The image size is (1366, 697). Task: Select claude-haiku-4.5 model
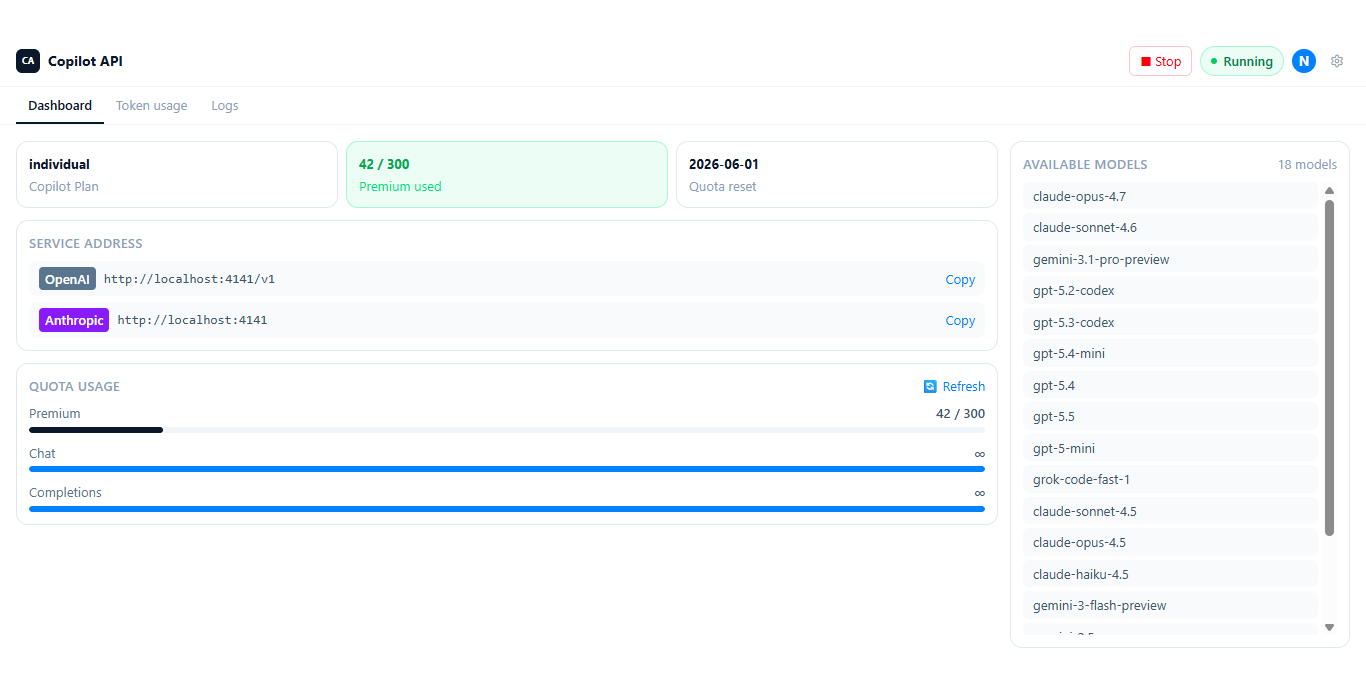click(x=1170, y=574)
